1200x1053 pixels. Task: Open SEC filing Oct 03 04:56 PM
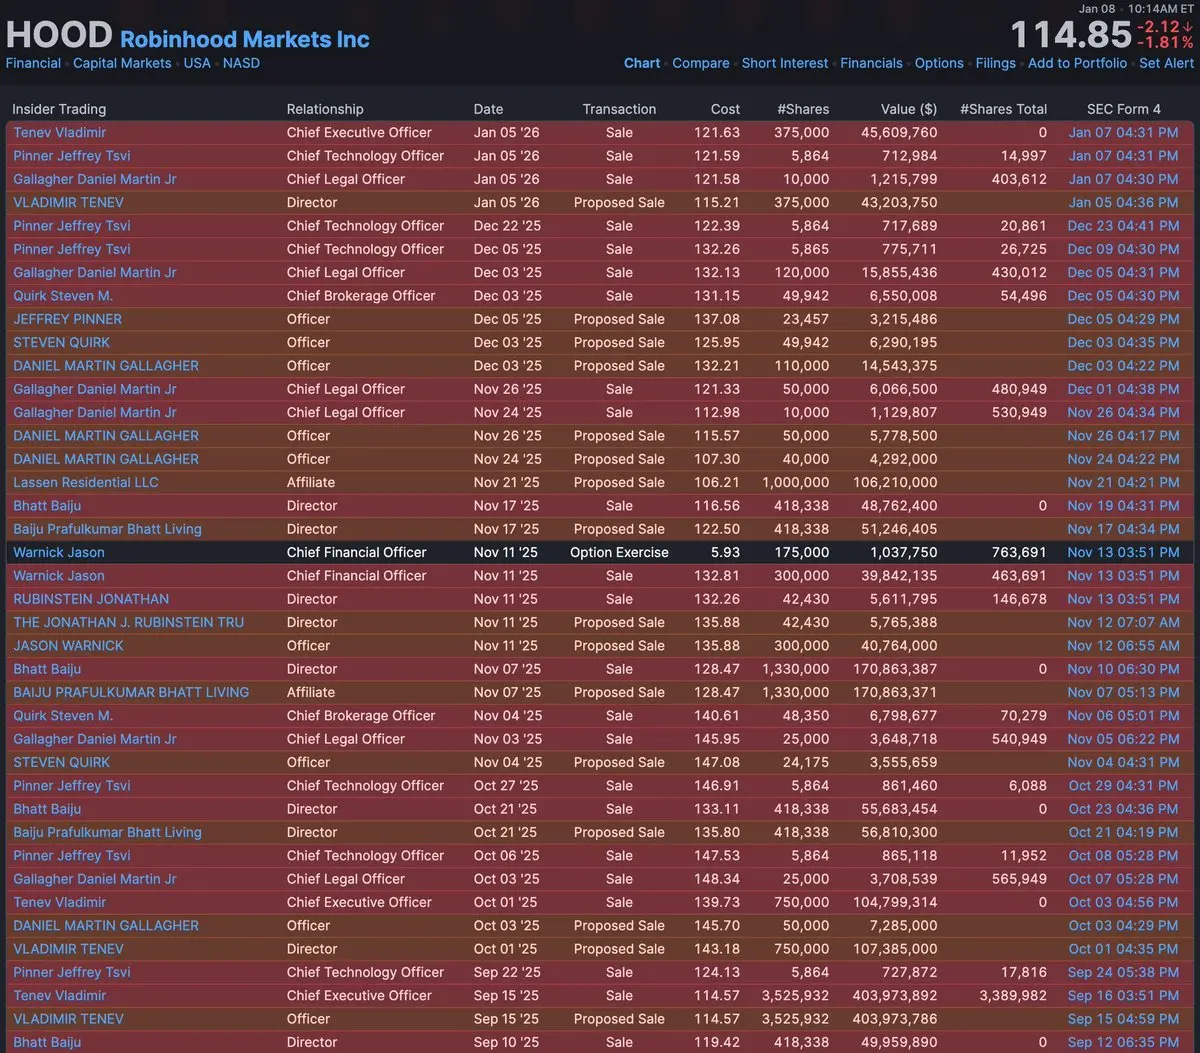(x=1123, y=902)
